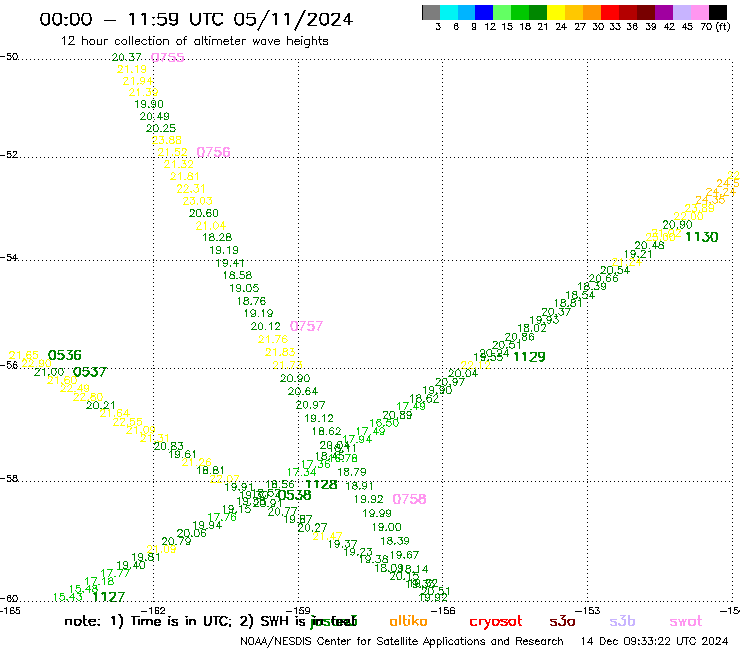Image resolution: width=740 pixels, height=650 pixels.
Task: Click the cyan 6 ft legend swatch
Action: [x=449, y=13]
